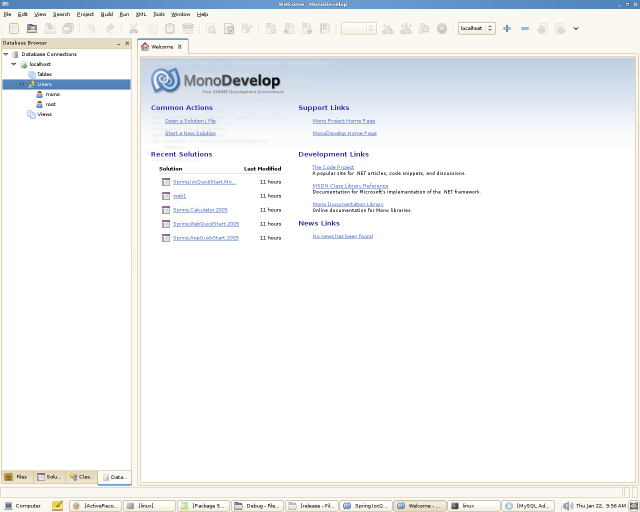Switch to the Classes pad tab
This screenshot has height=512, width=640.
[82, 477]
